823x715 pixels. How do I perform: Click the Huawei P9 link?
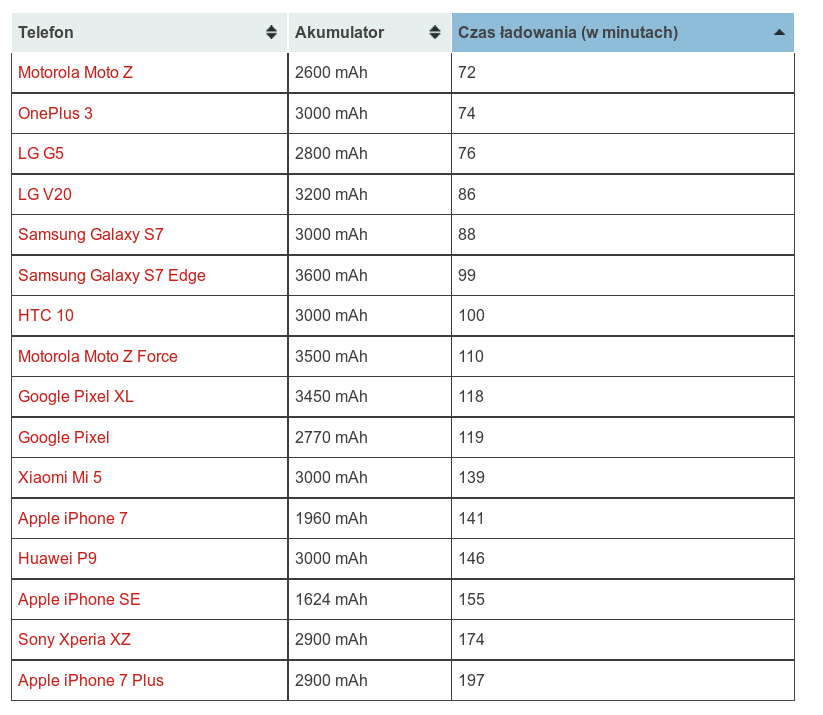point(57,559)
